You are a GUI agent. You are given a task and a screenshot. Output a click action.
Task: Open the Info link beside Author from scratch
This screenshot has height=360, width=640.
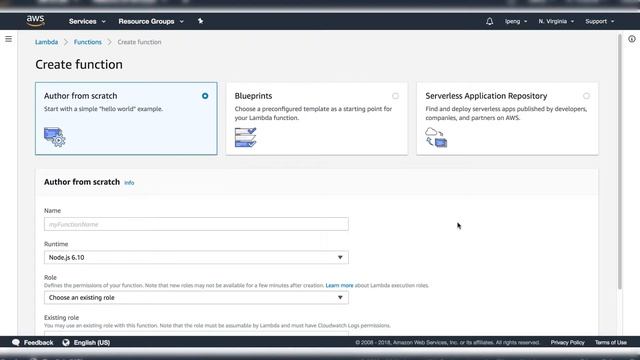click(129, 183)
